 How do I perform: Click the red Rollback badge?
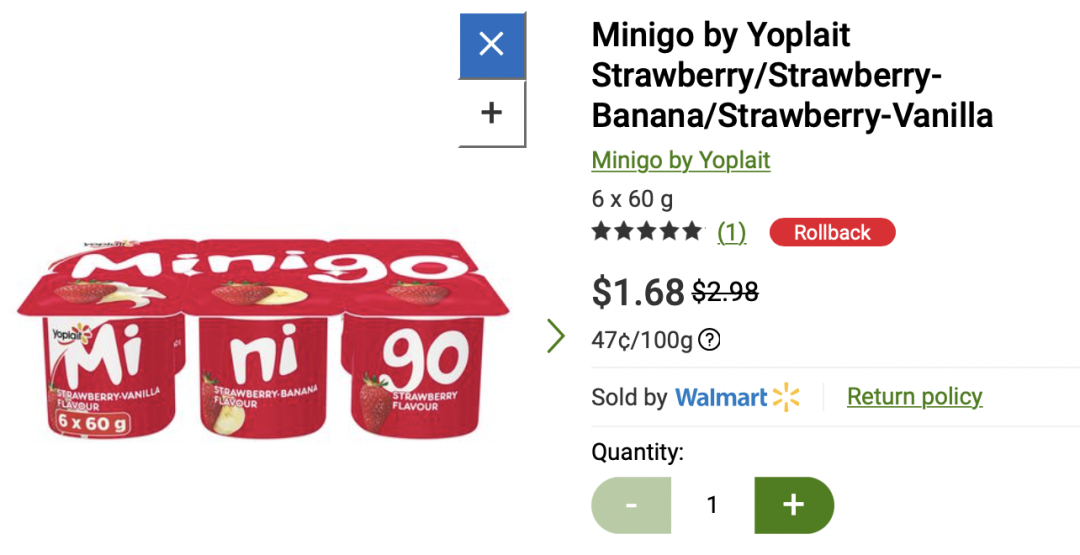[x=832, y=233]
